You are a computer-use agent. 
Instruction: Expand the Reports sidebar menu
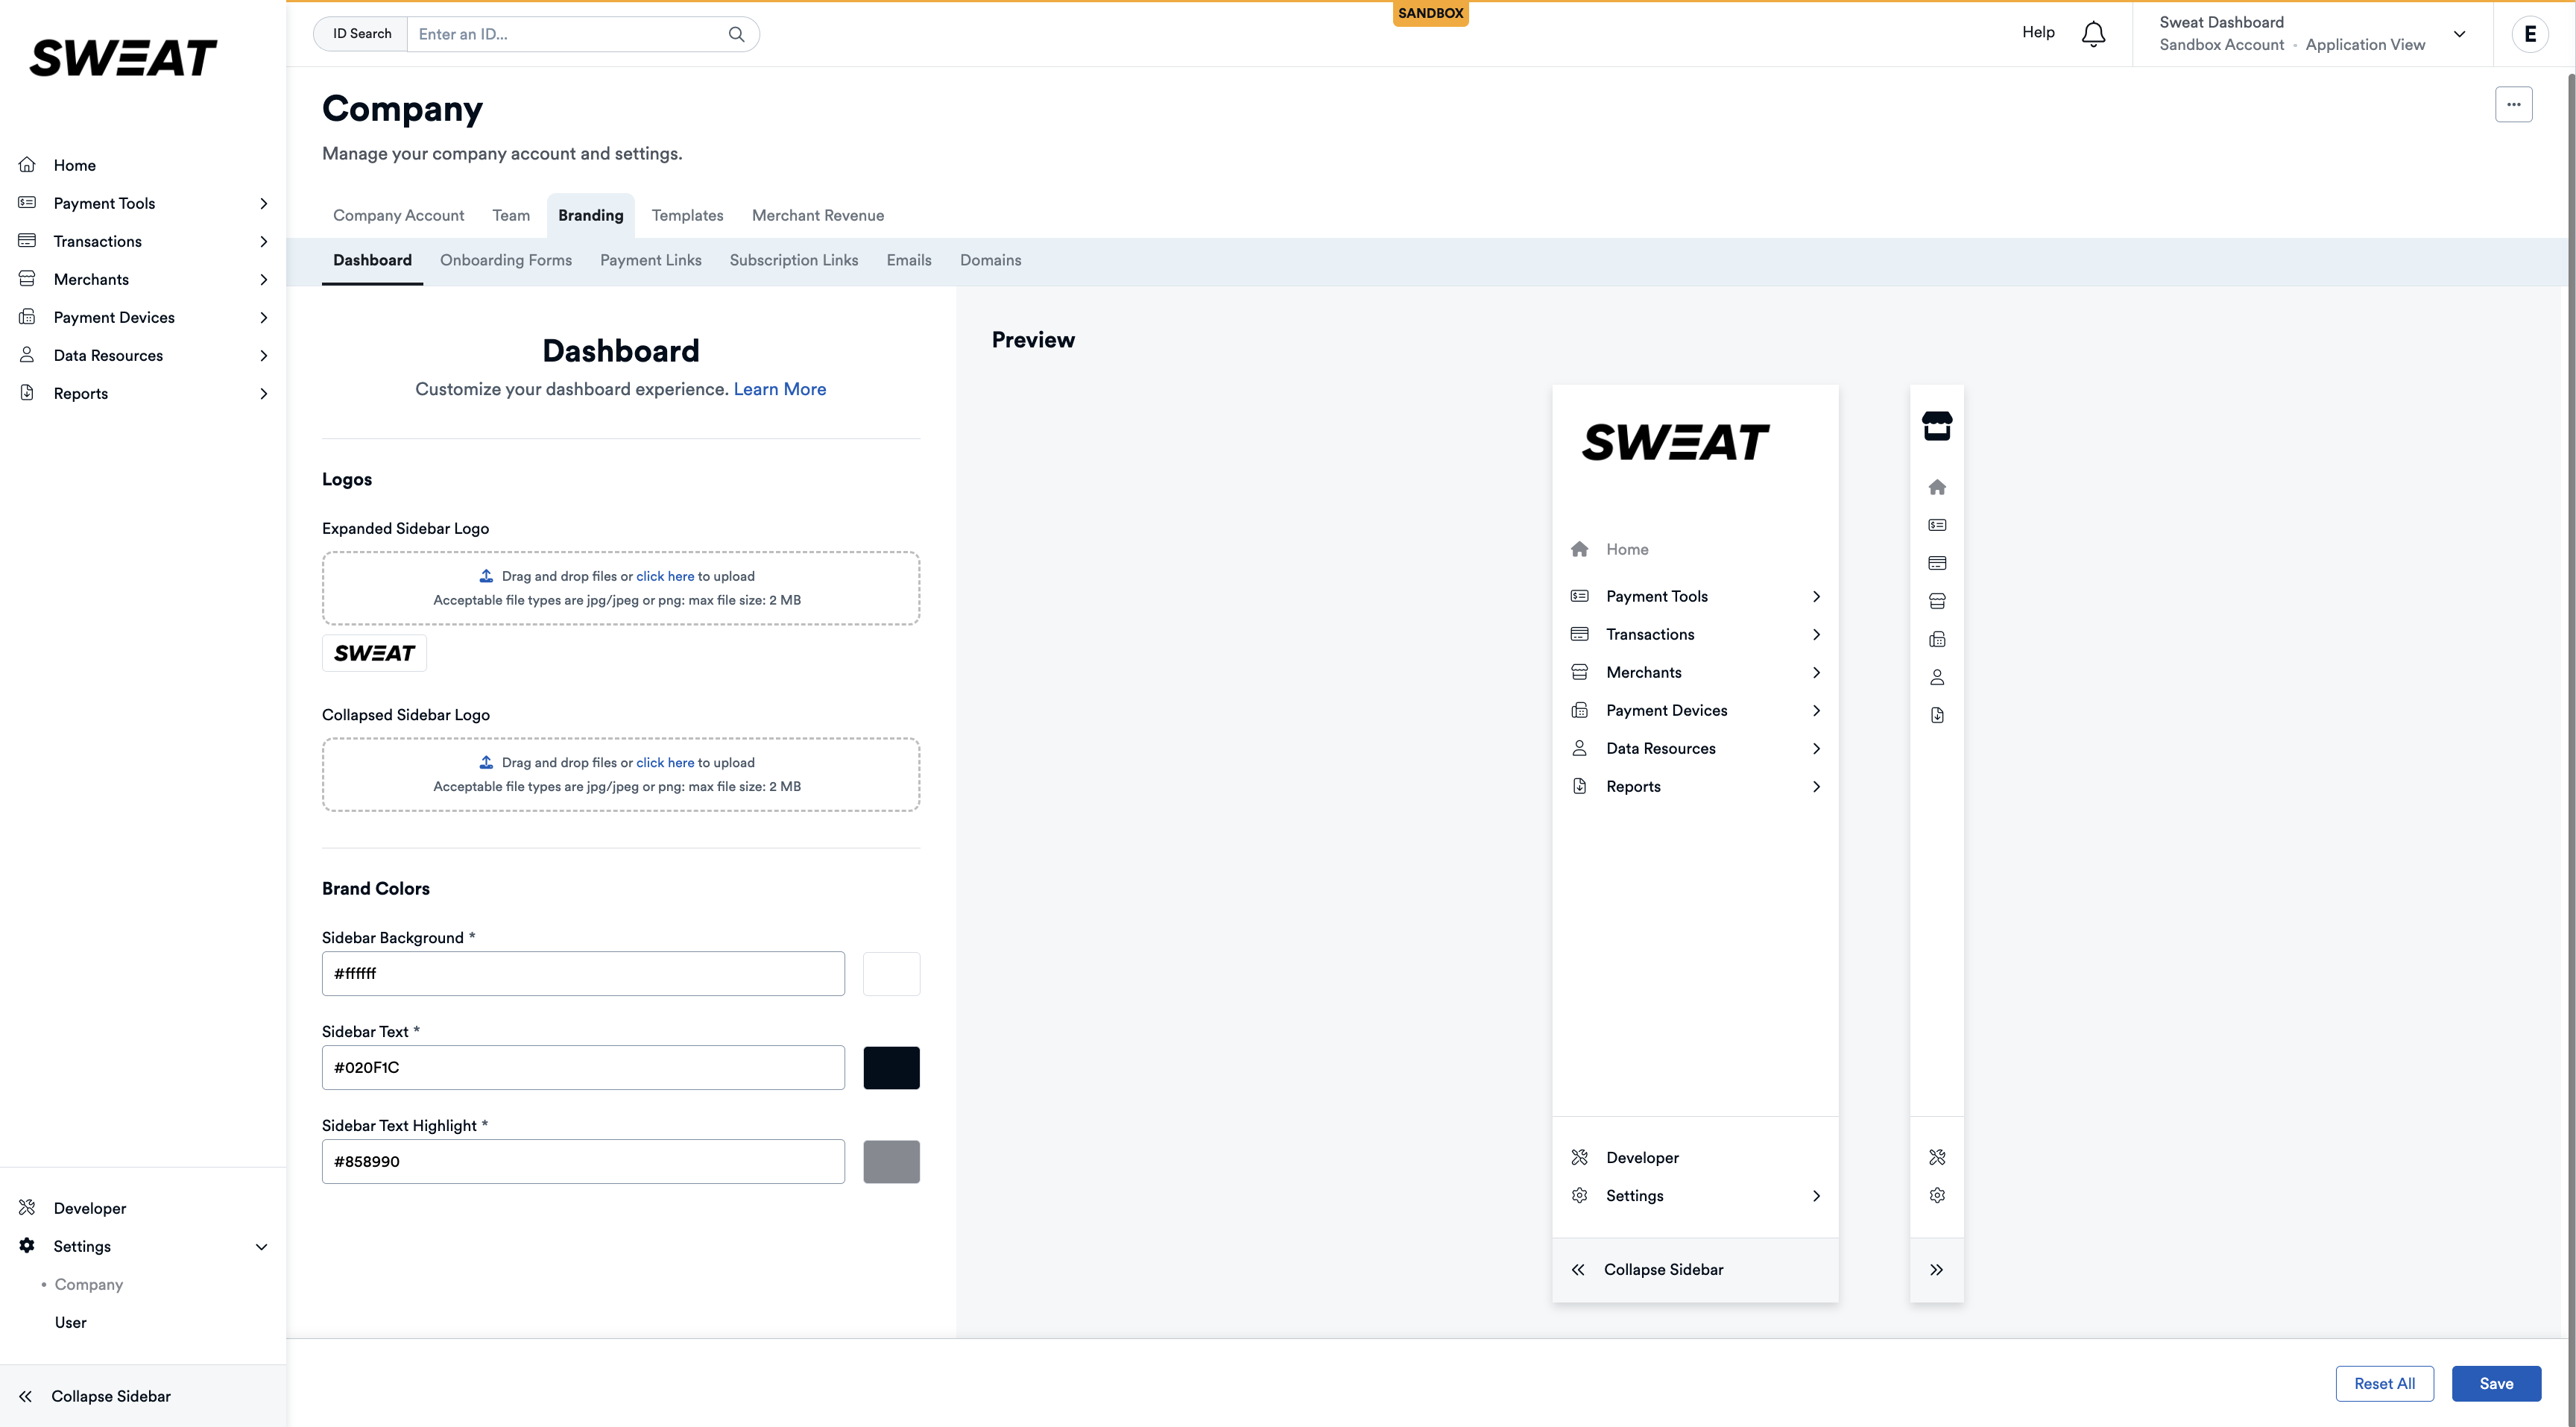(x=263, y=393)
